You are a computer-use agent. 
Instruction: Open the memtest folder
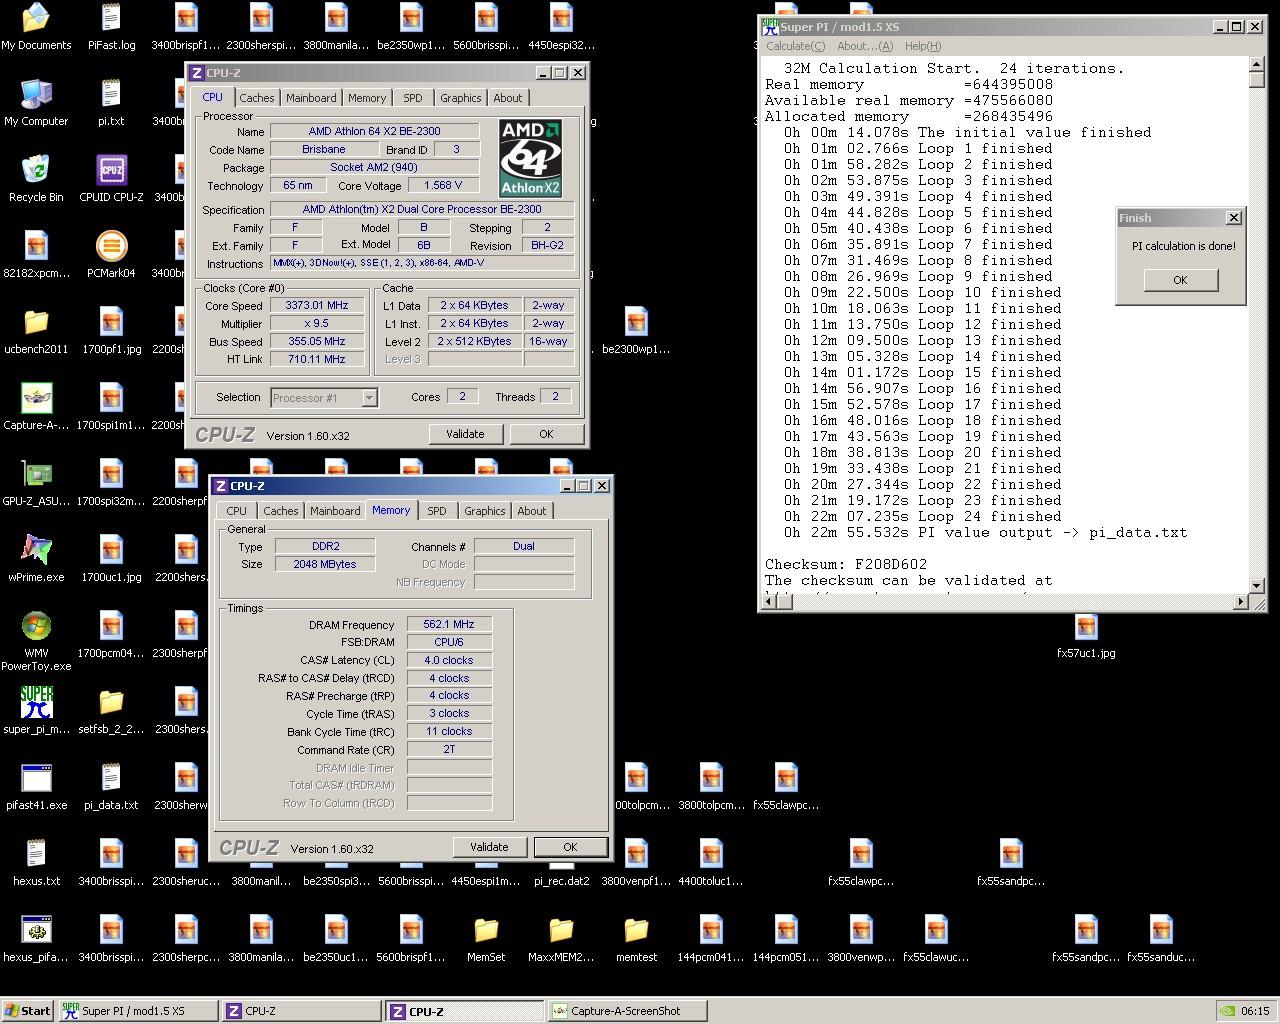click(636, 939)
